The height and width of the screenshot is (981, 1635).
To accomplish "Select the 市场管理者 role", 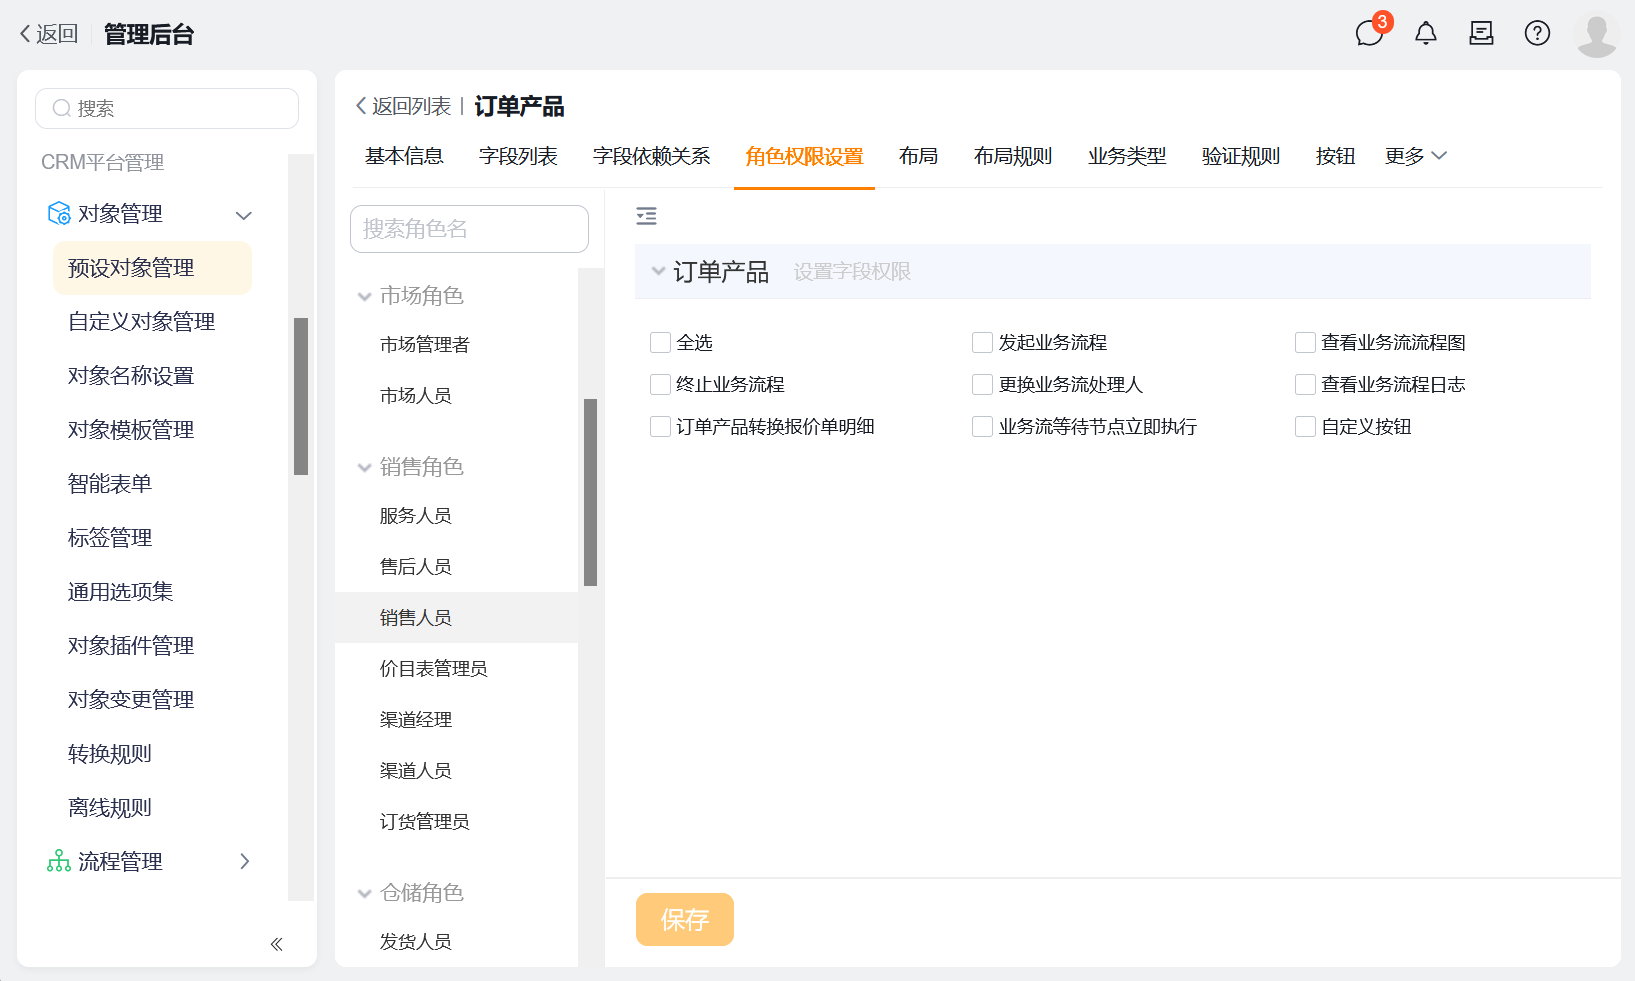I will [424, 345].
